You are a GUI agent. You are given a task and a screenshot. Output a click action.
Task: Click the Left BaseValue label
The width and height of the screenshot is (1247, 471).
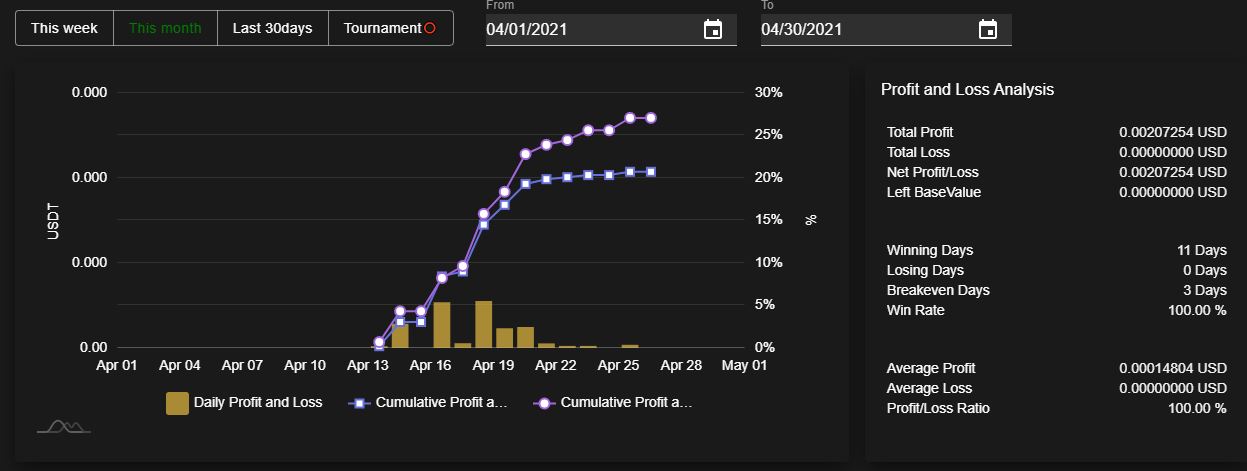[x=934, y=192]
